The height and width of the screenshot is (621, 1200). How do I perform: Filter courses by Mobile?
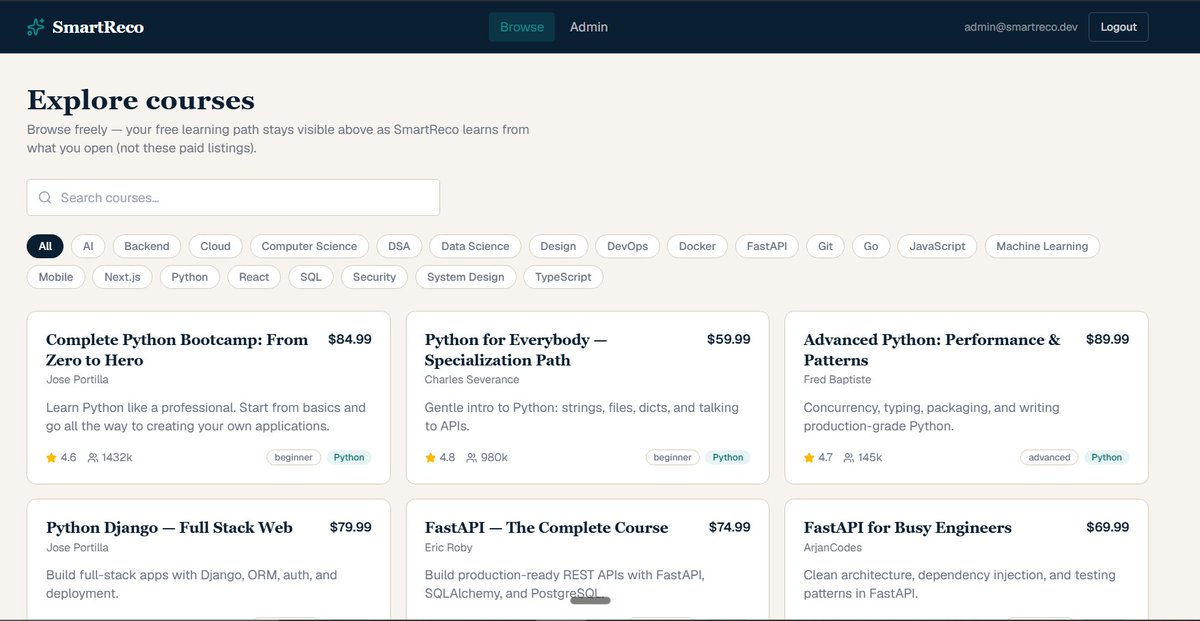pos(56,277)
